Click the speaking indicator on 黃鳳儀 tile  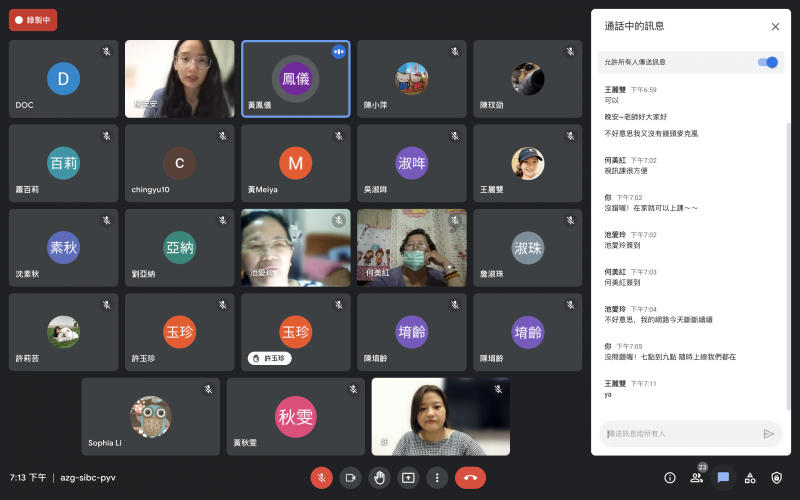click(338, 52)
